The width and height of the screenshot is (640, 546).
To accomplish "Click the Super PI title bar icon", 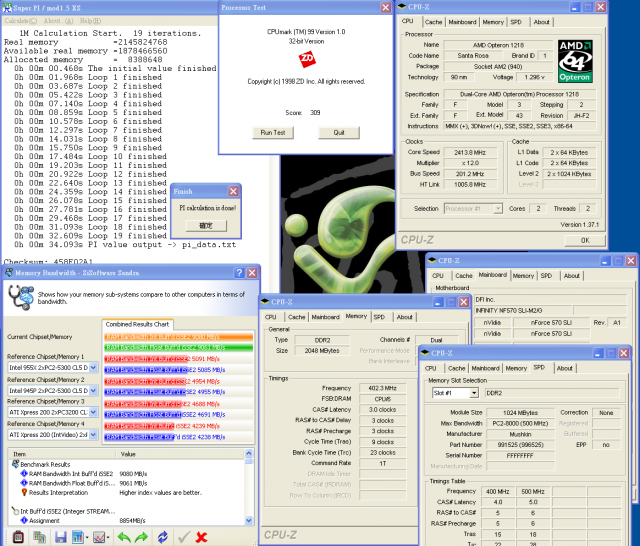I will (x=7, y=7).
